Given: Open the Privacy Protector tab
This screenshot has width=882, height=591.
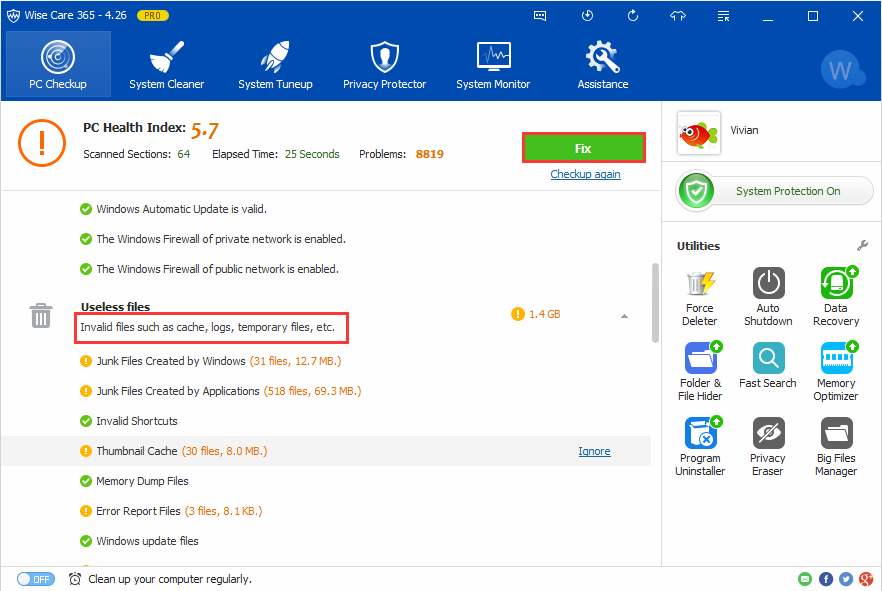Looking at the screenshot, I should pyautogui.click(x=384, y=65).
